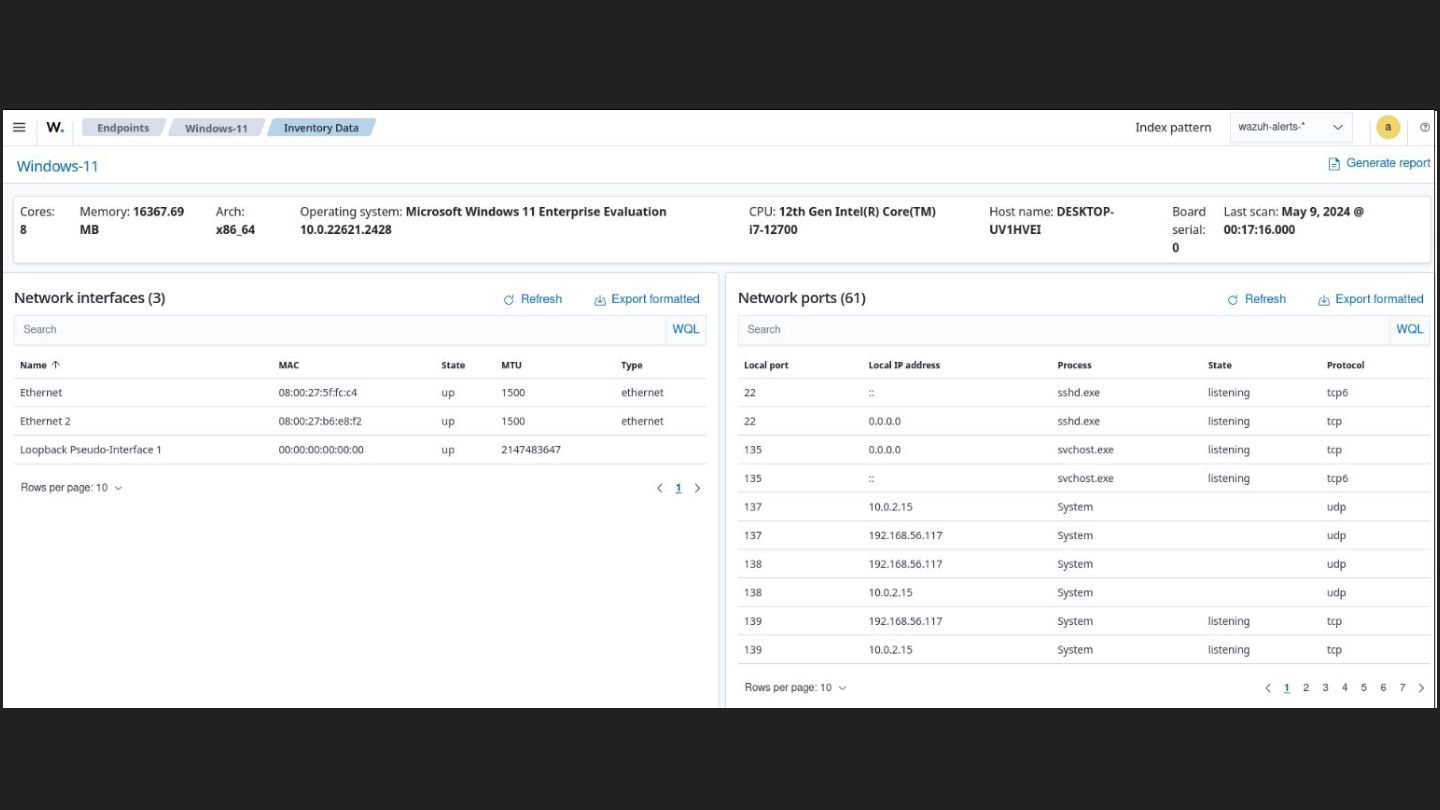Screen dimensions: 1440x810
Task: Open the Index pattern wazuh-alerts dropdown
Action: pyautogui.click(x=1291, y=127)
